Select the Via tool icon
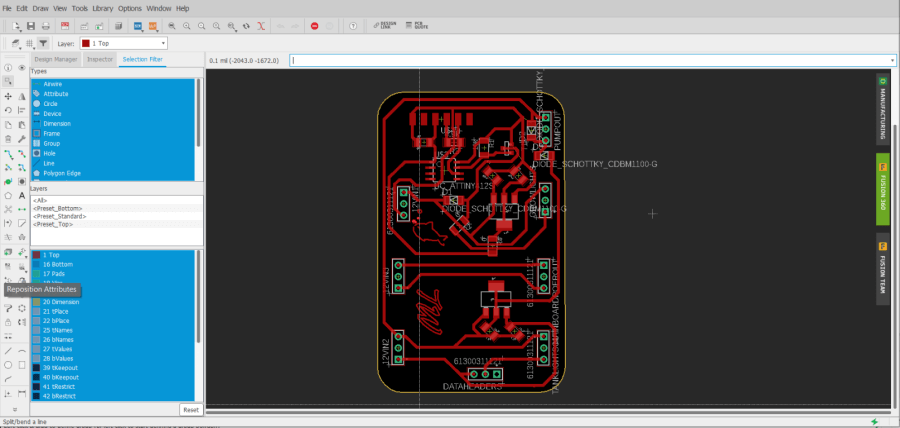Viewport: 900px width, 428px height. click(8, 182)
